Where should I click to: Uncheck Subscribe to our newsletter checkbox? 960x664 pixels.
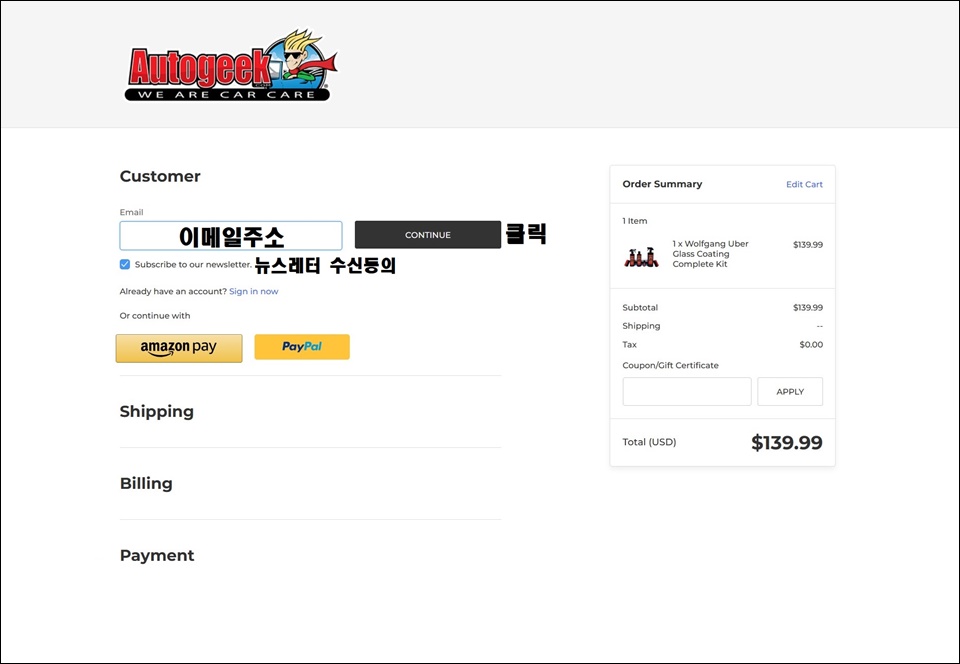pos(125,264)
